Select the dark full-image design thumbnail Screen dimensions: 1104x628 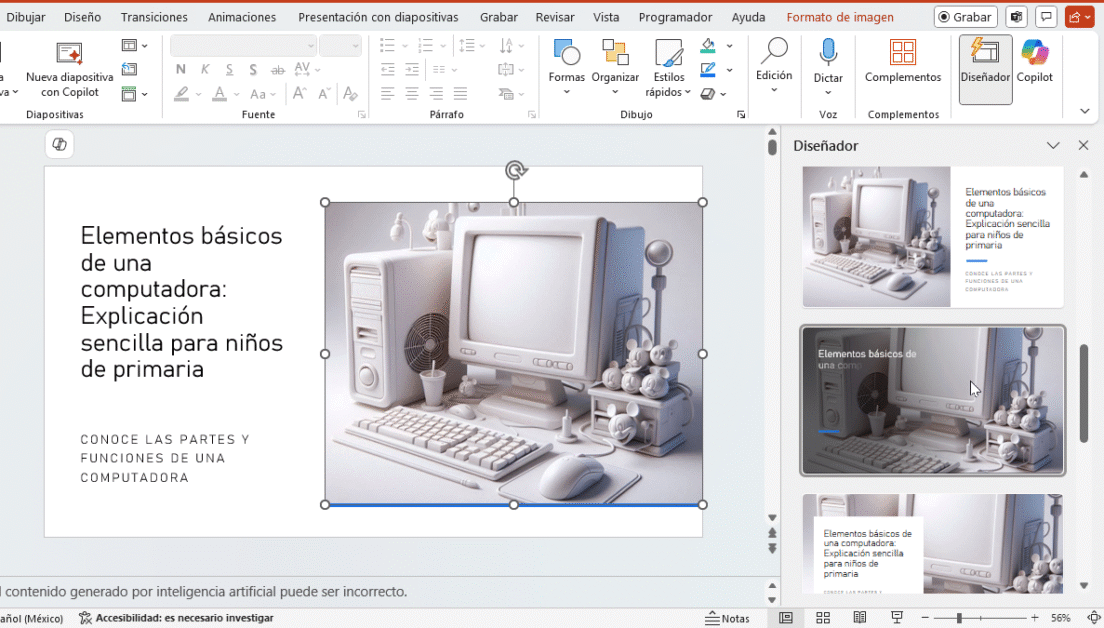pos(932,400)
